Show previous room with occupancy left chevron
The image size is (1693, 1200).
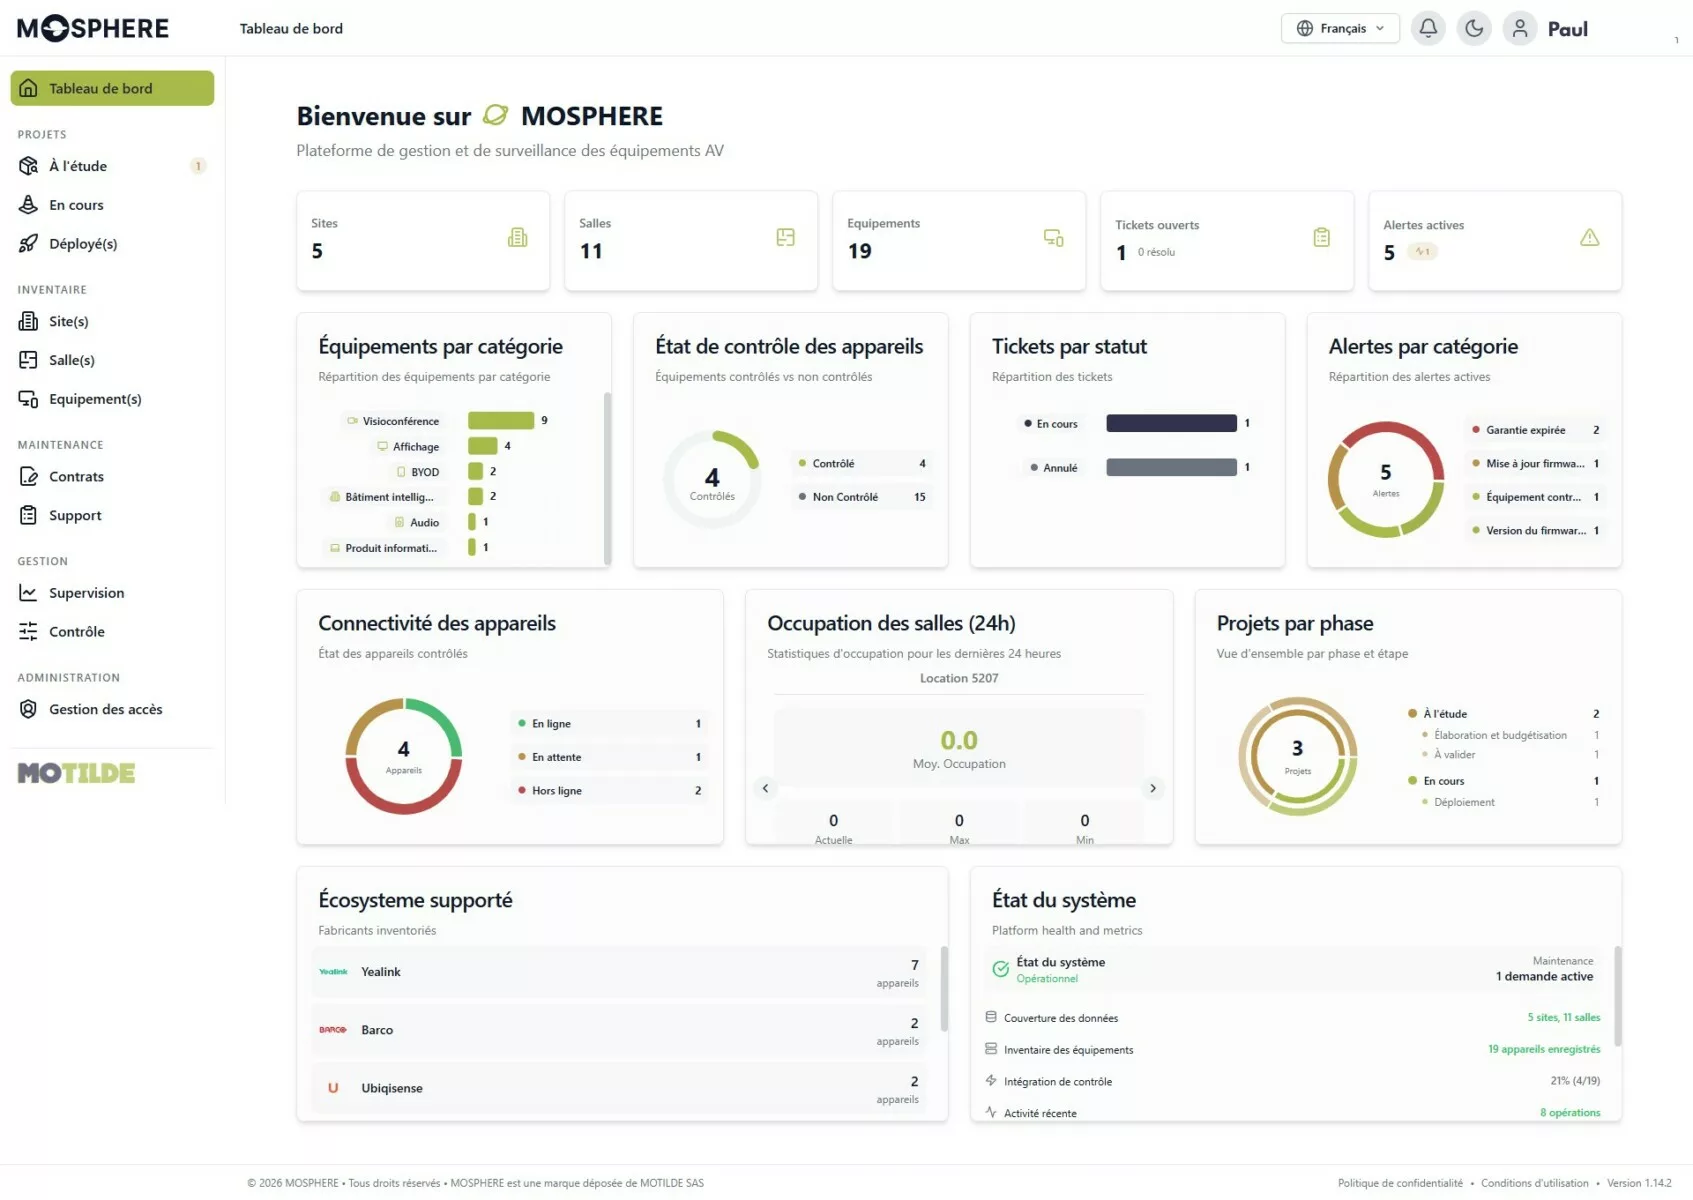click(765, 788)
